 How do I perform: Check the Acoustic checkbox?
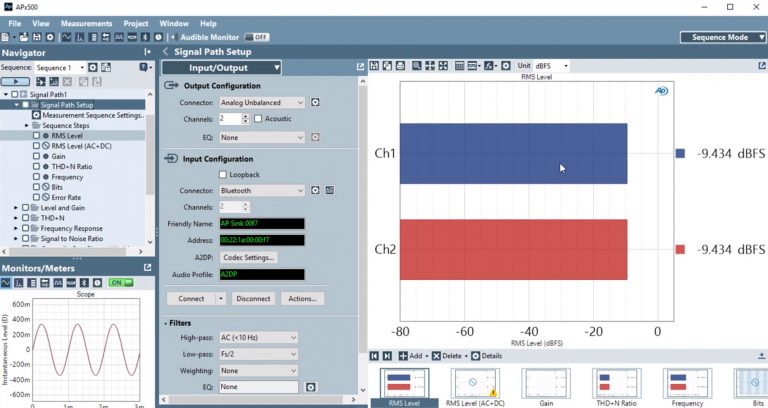259,118
